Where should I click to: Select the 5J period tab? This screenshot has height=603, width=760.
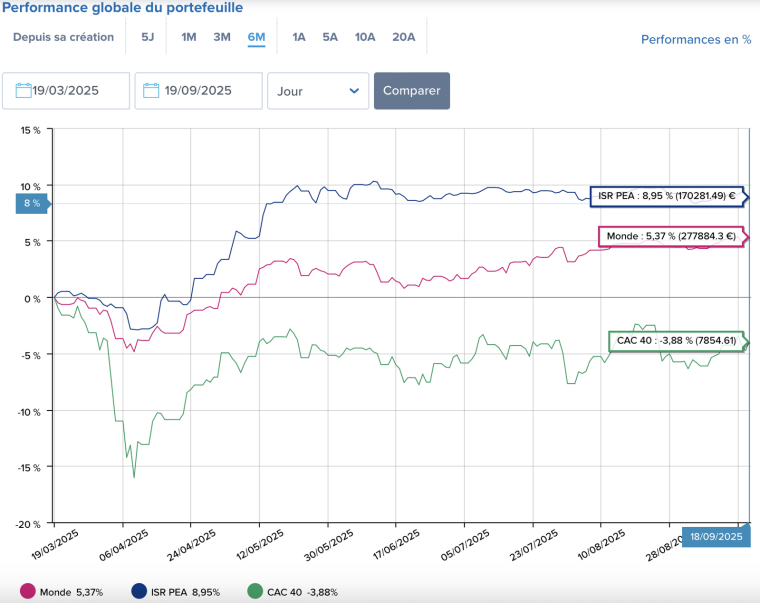click(148, 38)
